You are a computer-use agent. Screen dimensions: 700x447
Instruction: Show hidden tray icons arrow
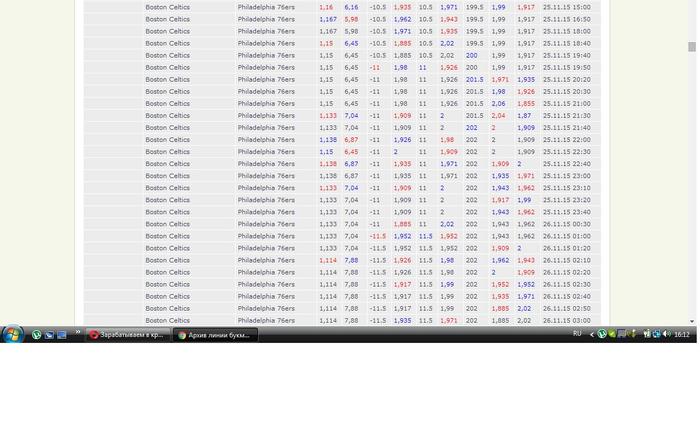coord(592,334)
